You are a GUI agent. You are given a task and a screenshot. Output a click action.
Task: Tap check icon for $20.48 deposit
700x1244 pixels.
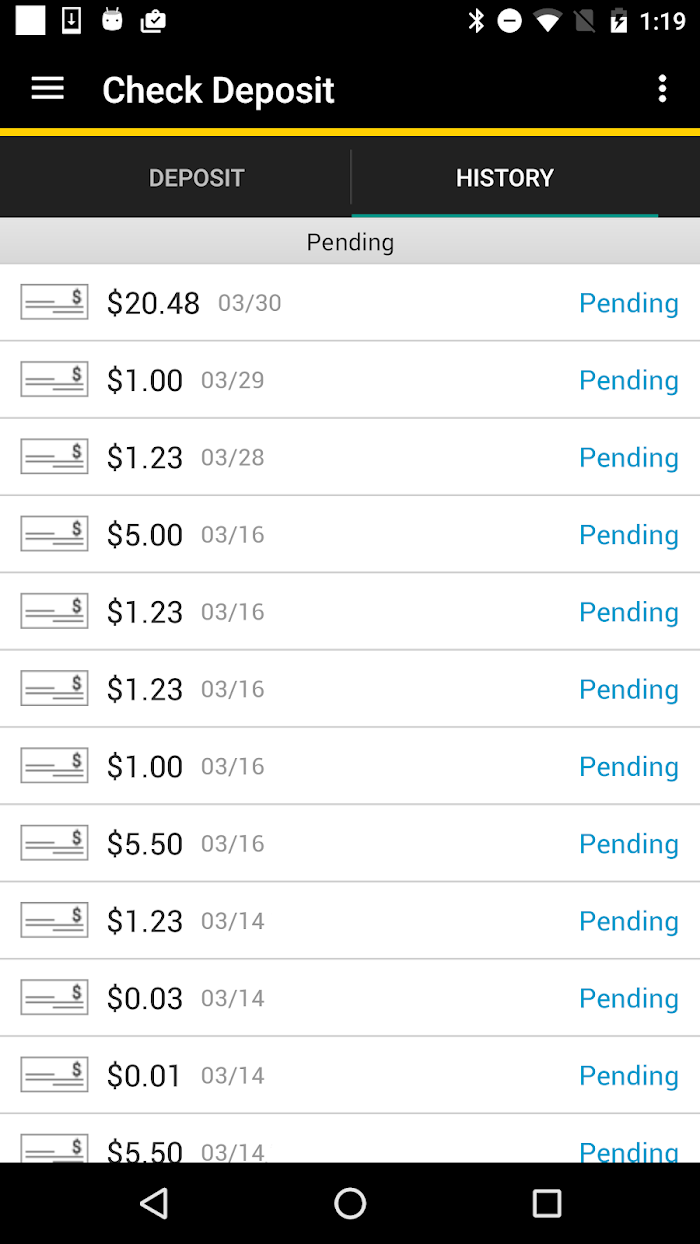(54, 302)
